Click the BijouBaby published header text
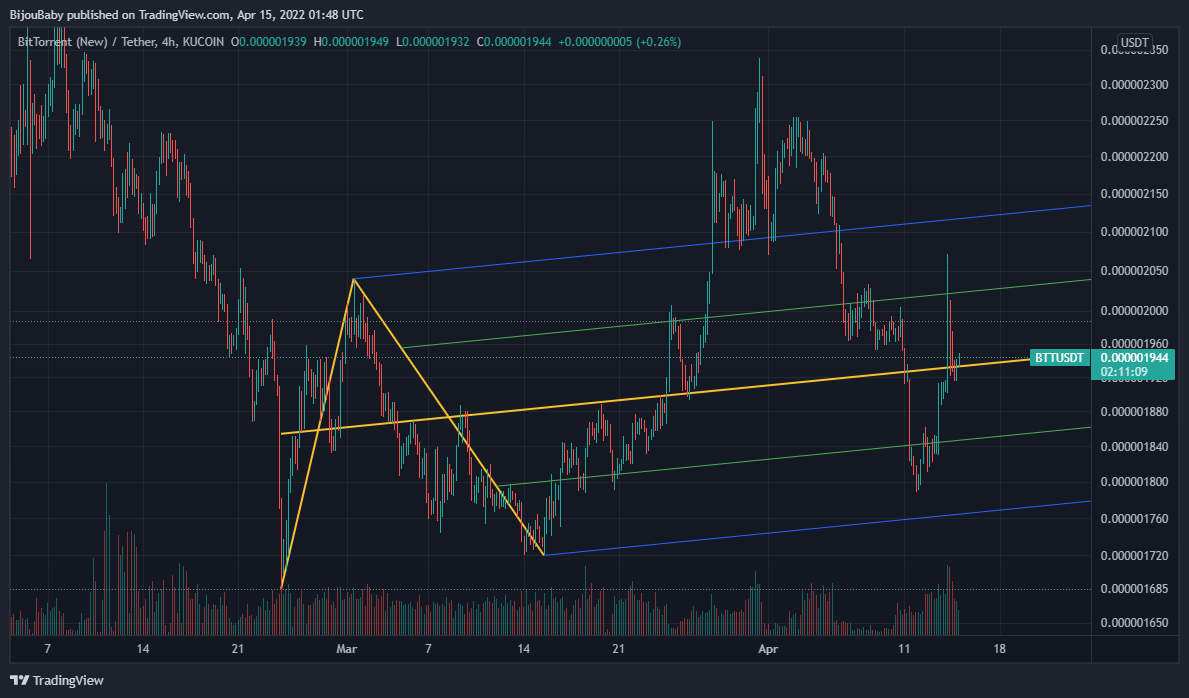 [x=187, y=14]
